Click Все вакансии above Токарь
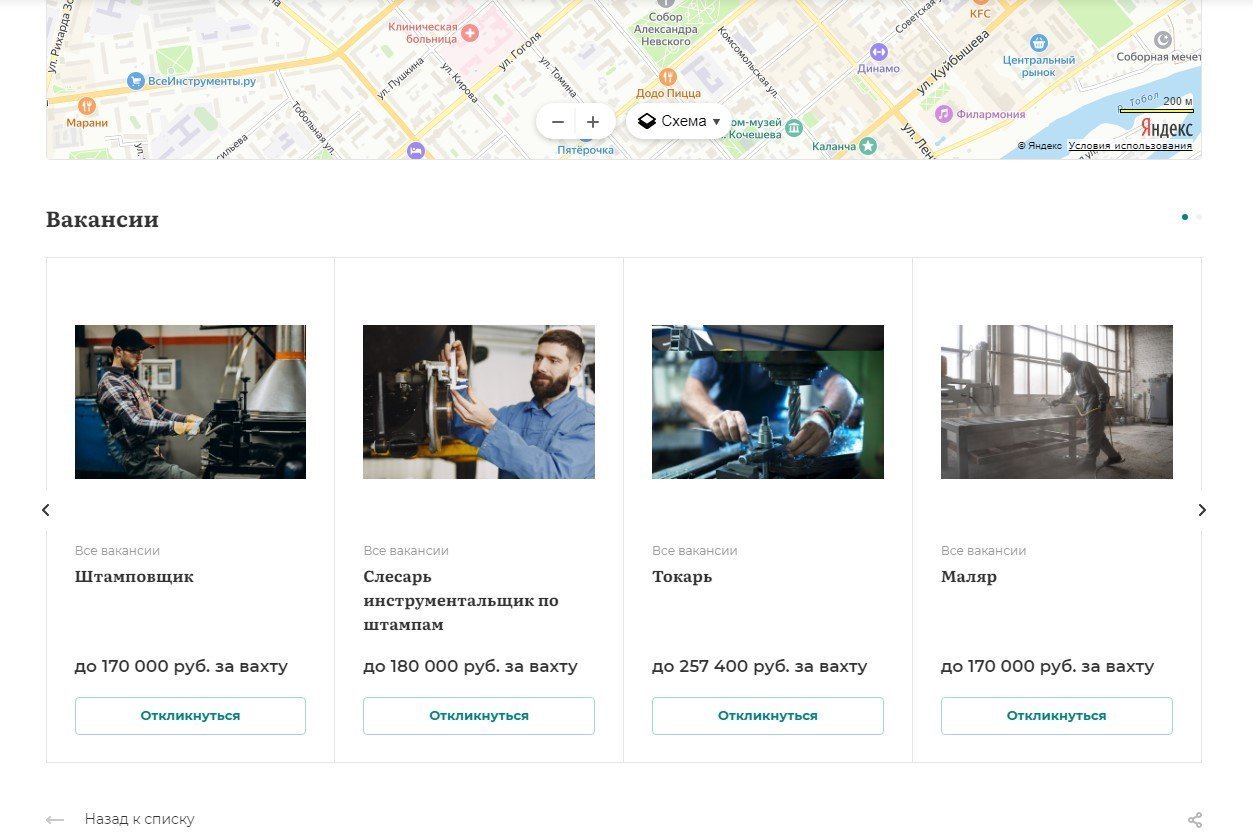Image resolution: width=1253 pixels, height=840 pixels. (x=694, y=551)
